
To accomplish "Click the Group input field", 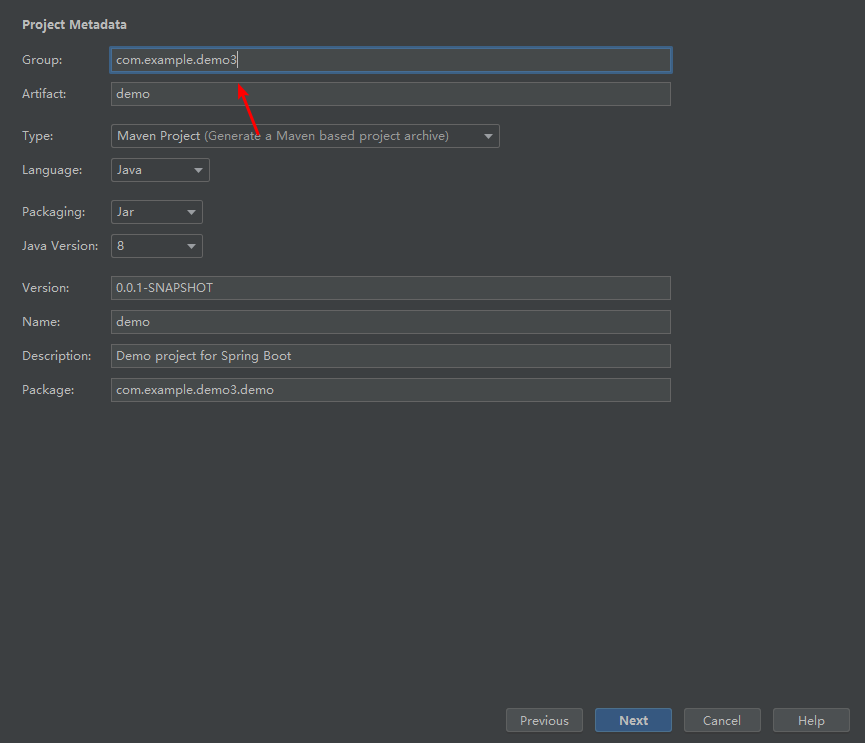I will (x=390, y=60).
